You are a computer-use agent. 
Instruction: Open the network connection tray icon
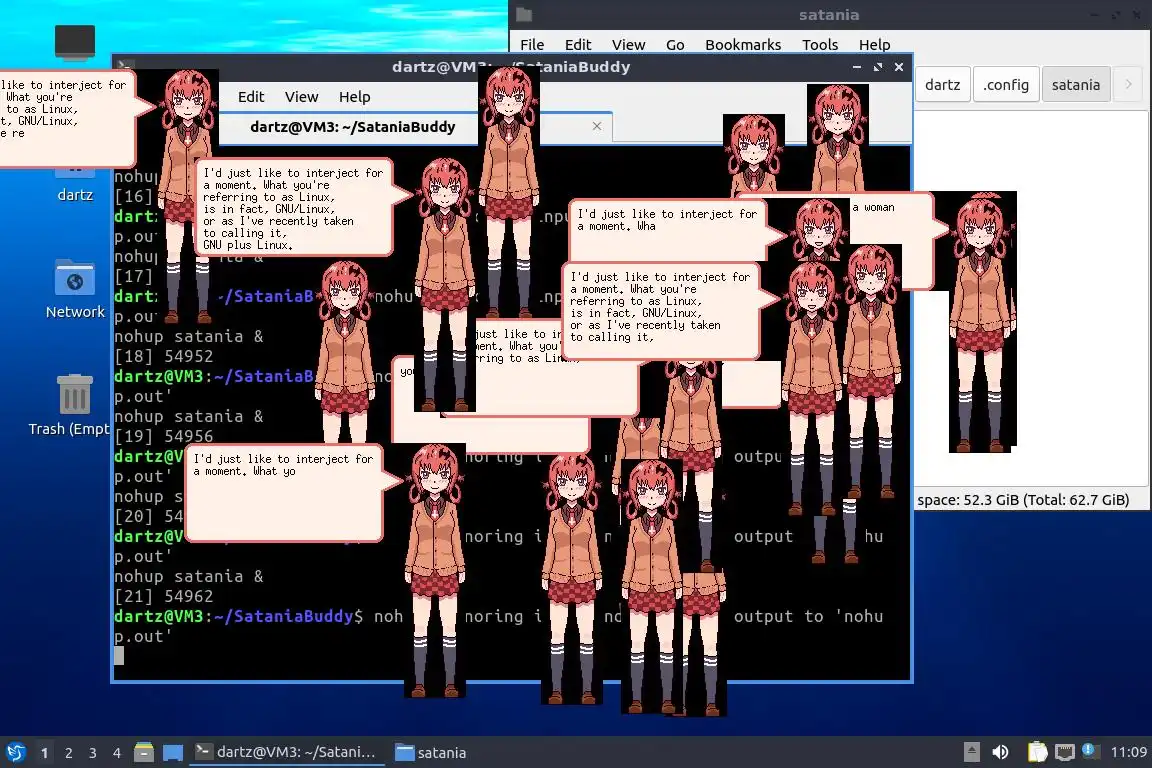tap(1065, 752)
